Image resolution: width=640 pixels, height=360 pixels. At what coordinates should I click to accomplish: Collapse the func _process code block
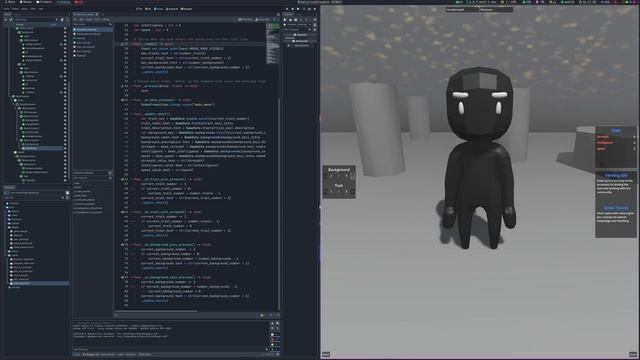point(132,86)
